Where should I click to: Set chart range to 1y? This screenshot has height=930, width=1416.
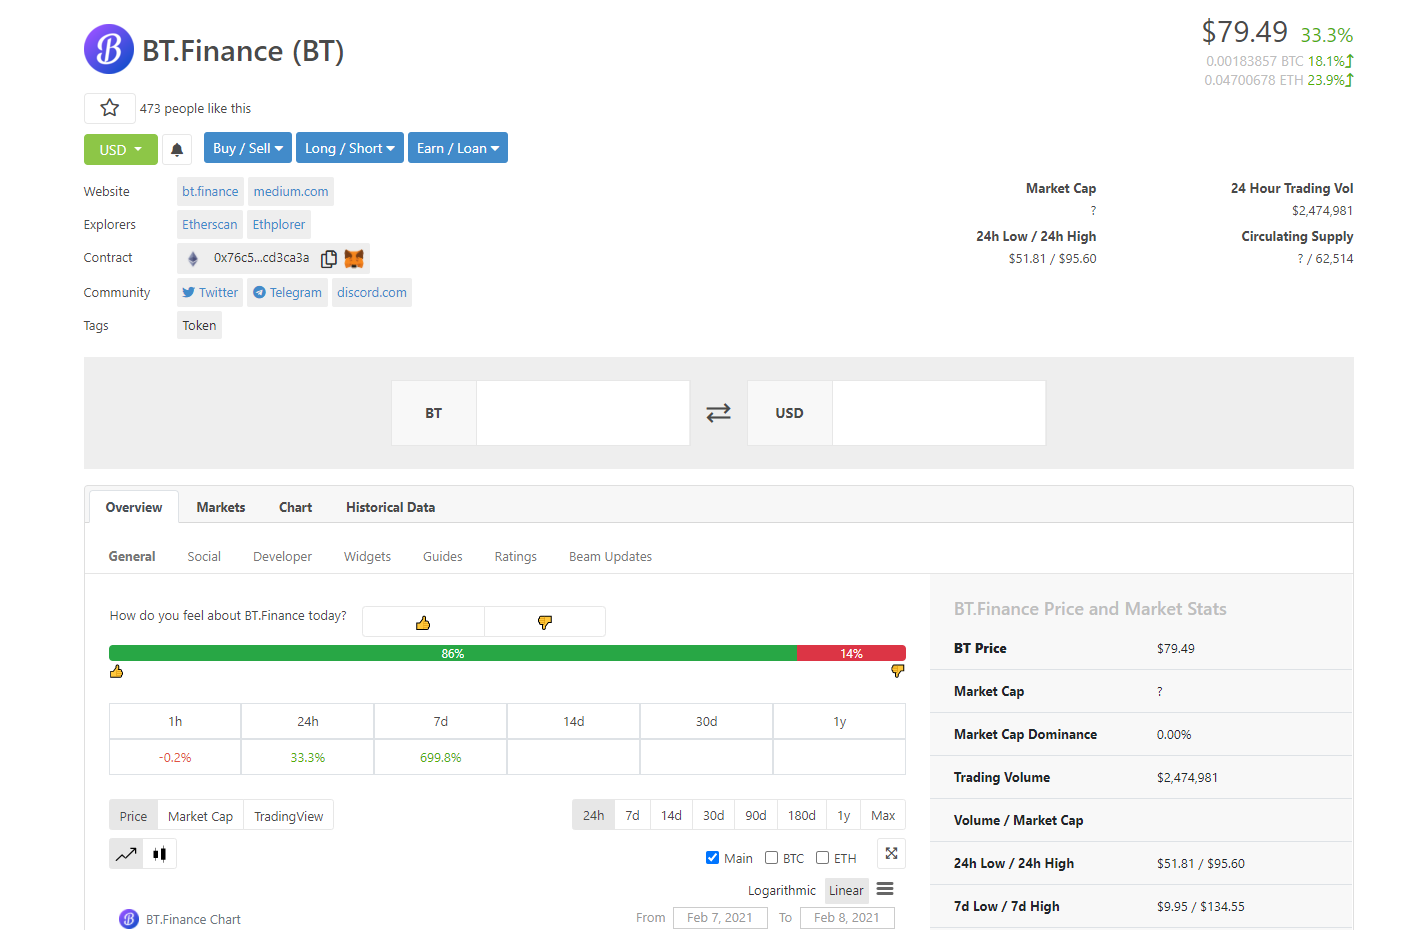point(844,815)
